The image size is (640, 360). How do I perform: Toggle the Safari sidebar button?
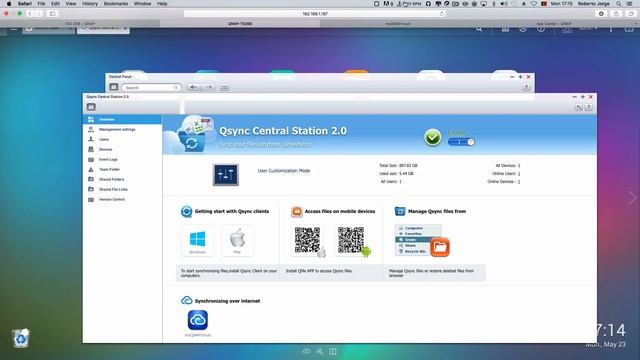[52, 13]
